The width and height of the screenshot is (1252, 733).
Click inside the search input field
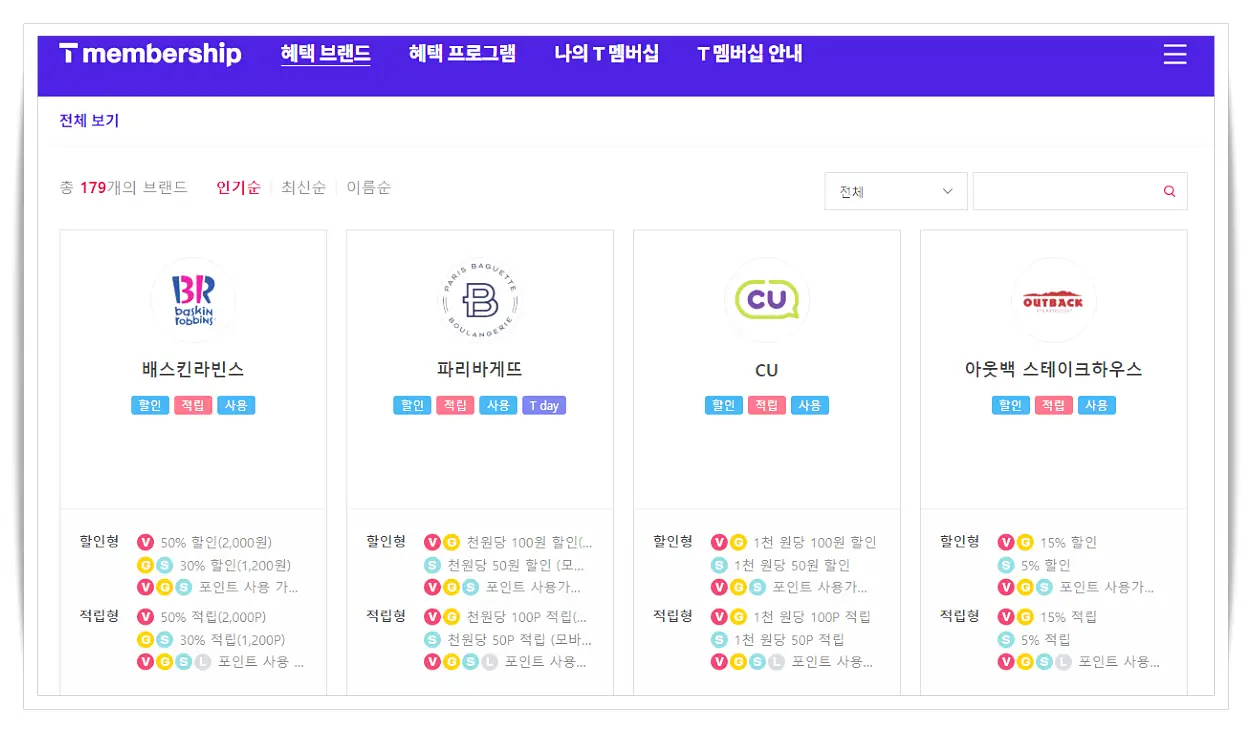pyautogui.click(x=1070, y=191)
